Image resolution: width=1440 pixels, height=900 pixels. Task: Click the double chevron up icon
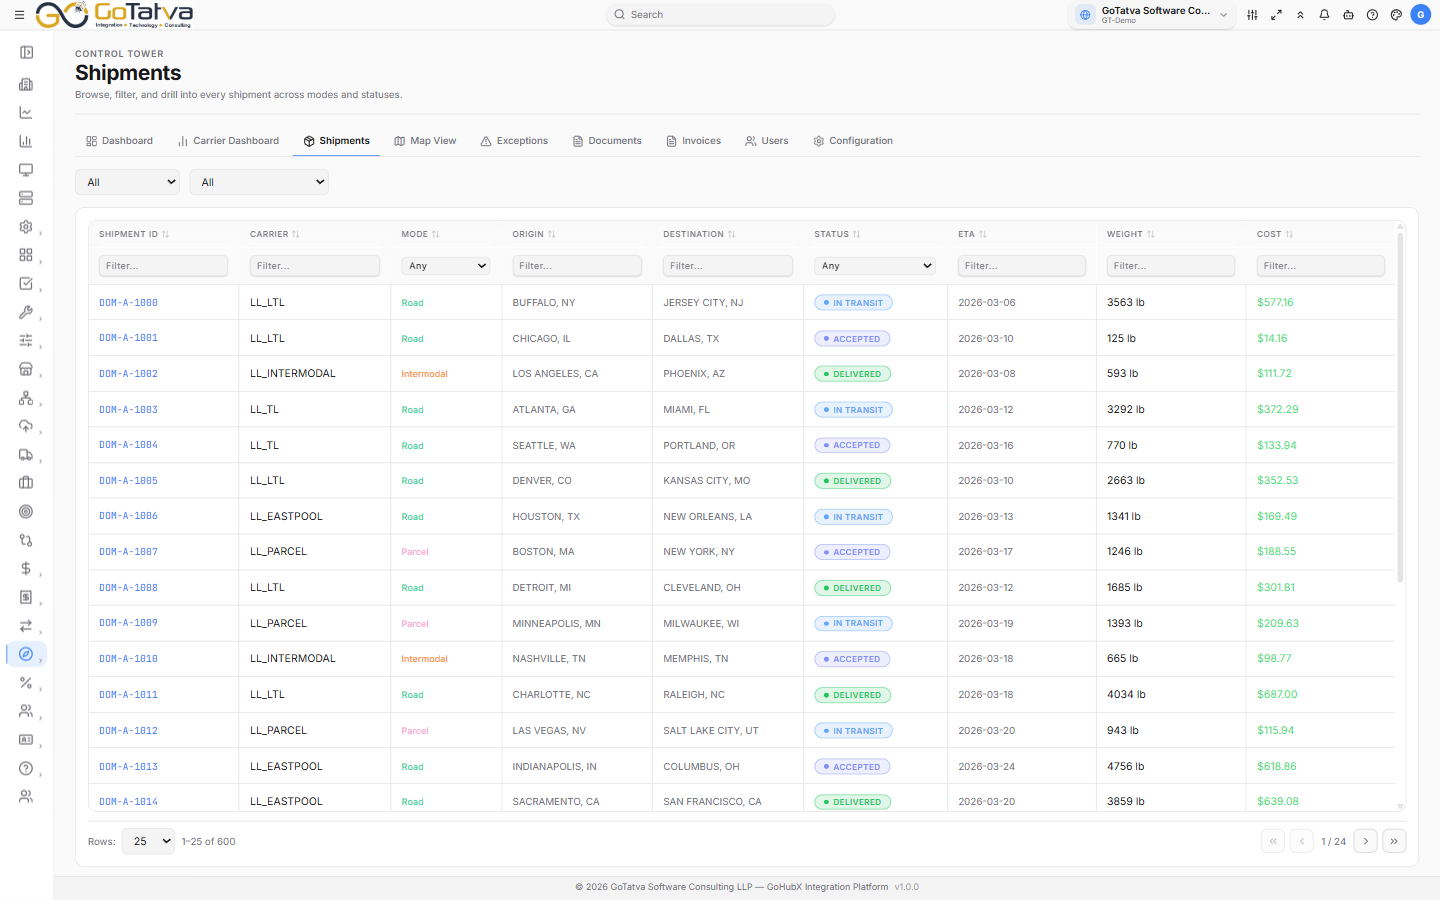pyautogui.click(x=1300, y=15)
